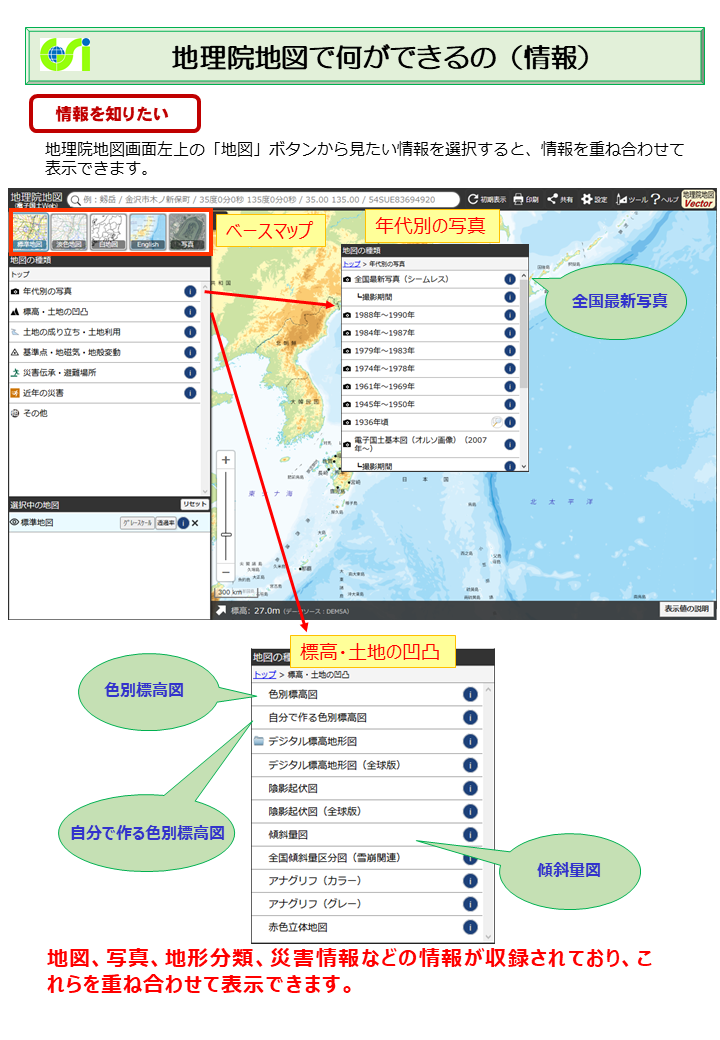The height and width of the screenshot is (1040, 720).
Task: Select the 1984年〜1987年 photo layer
Action: (x=429, y=333)
